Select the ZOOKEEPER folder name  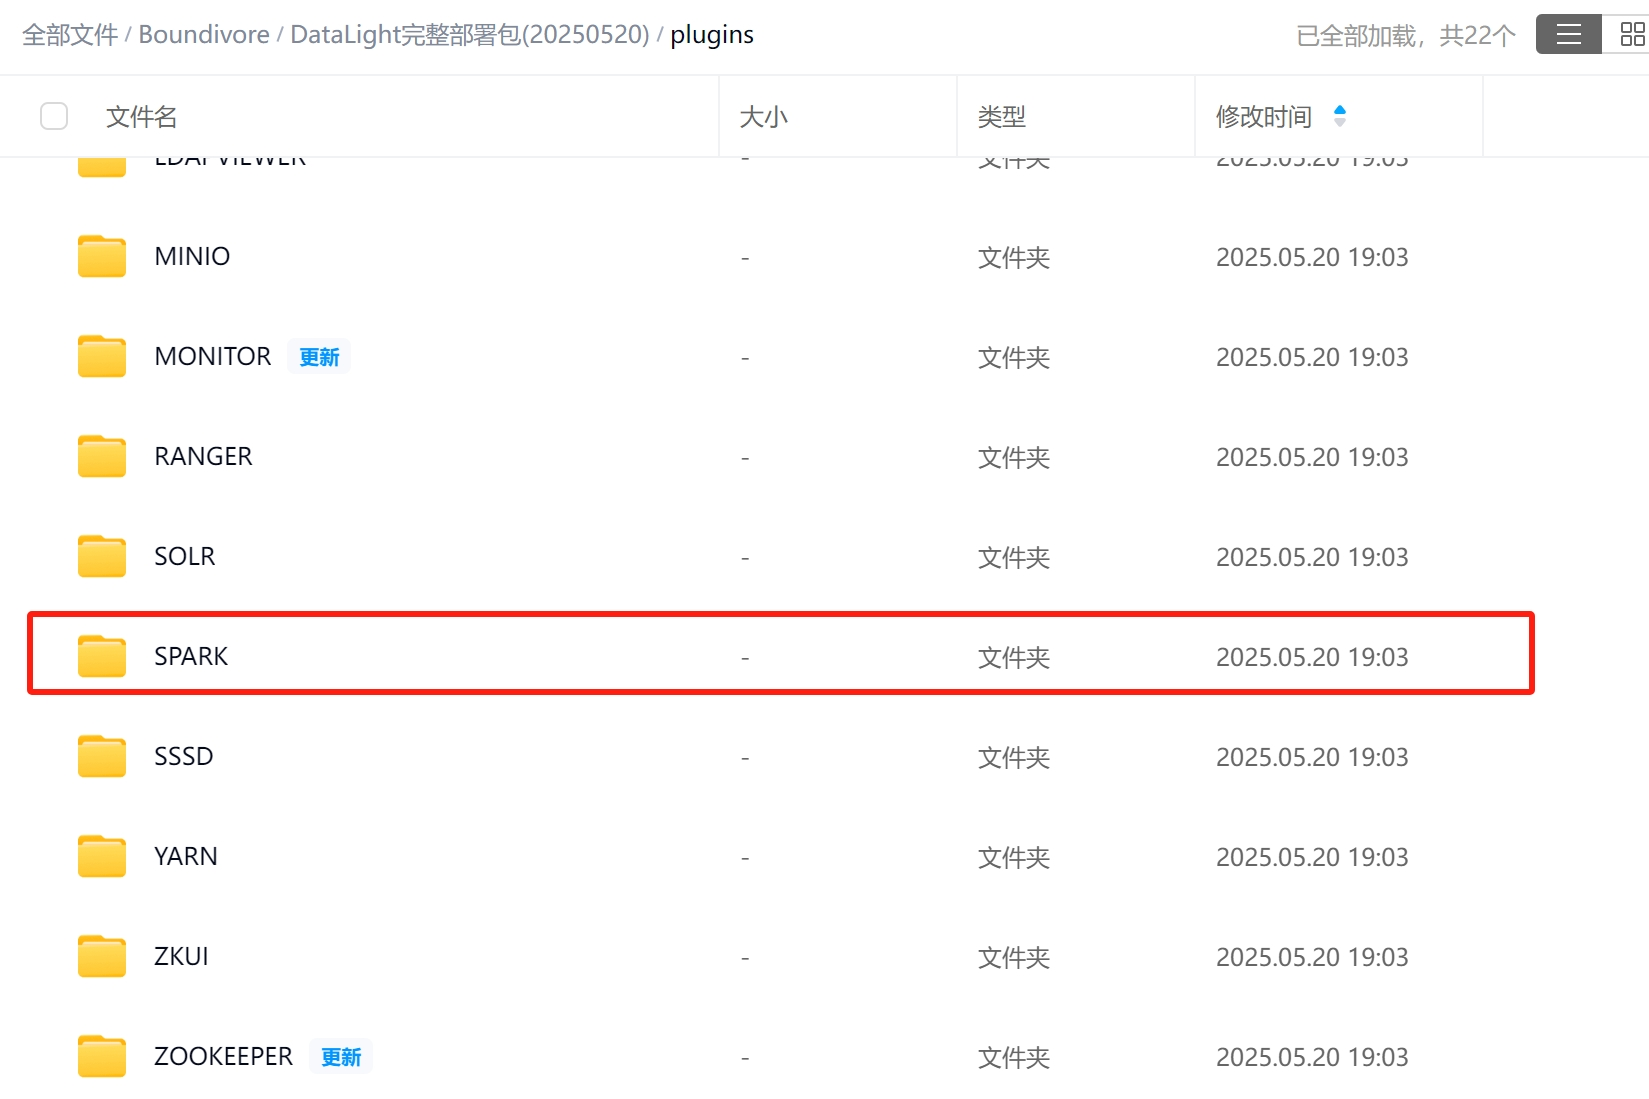click(x=224, y=1056)
